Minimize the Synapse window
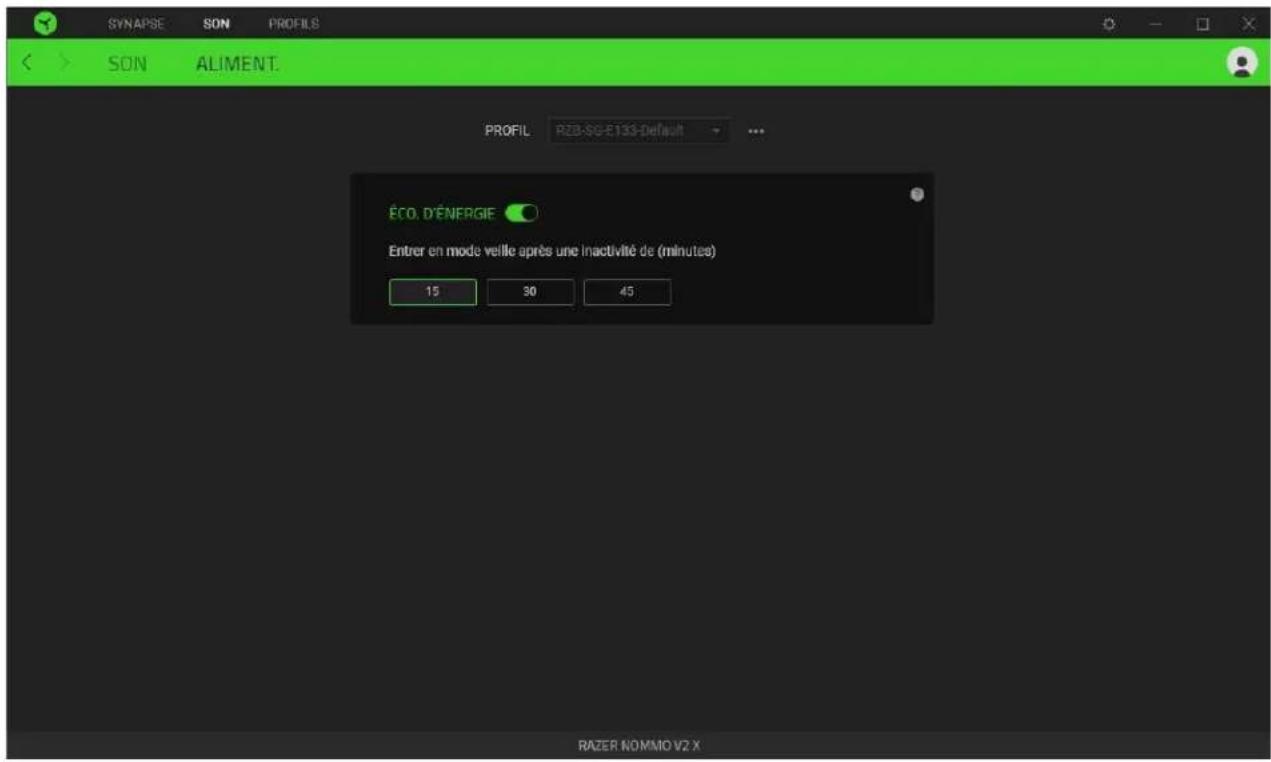 coord(1153,23)
